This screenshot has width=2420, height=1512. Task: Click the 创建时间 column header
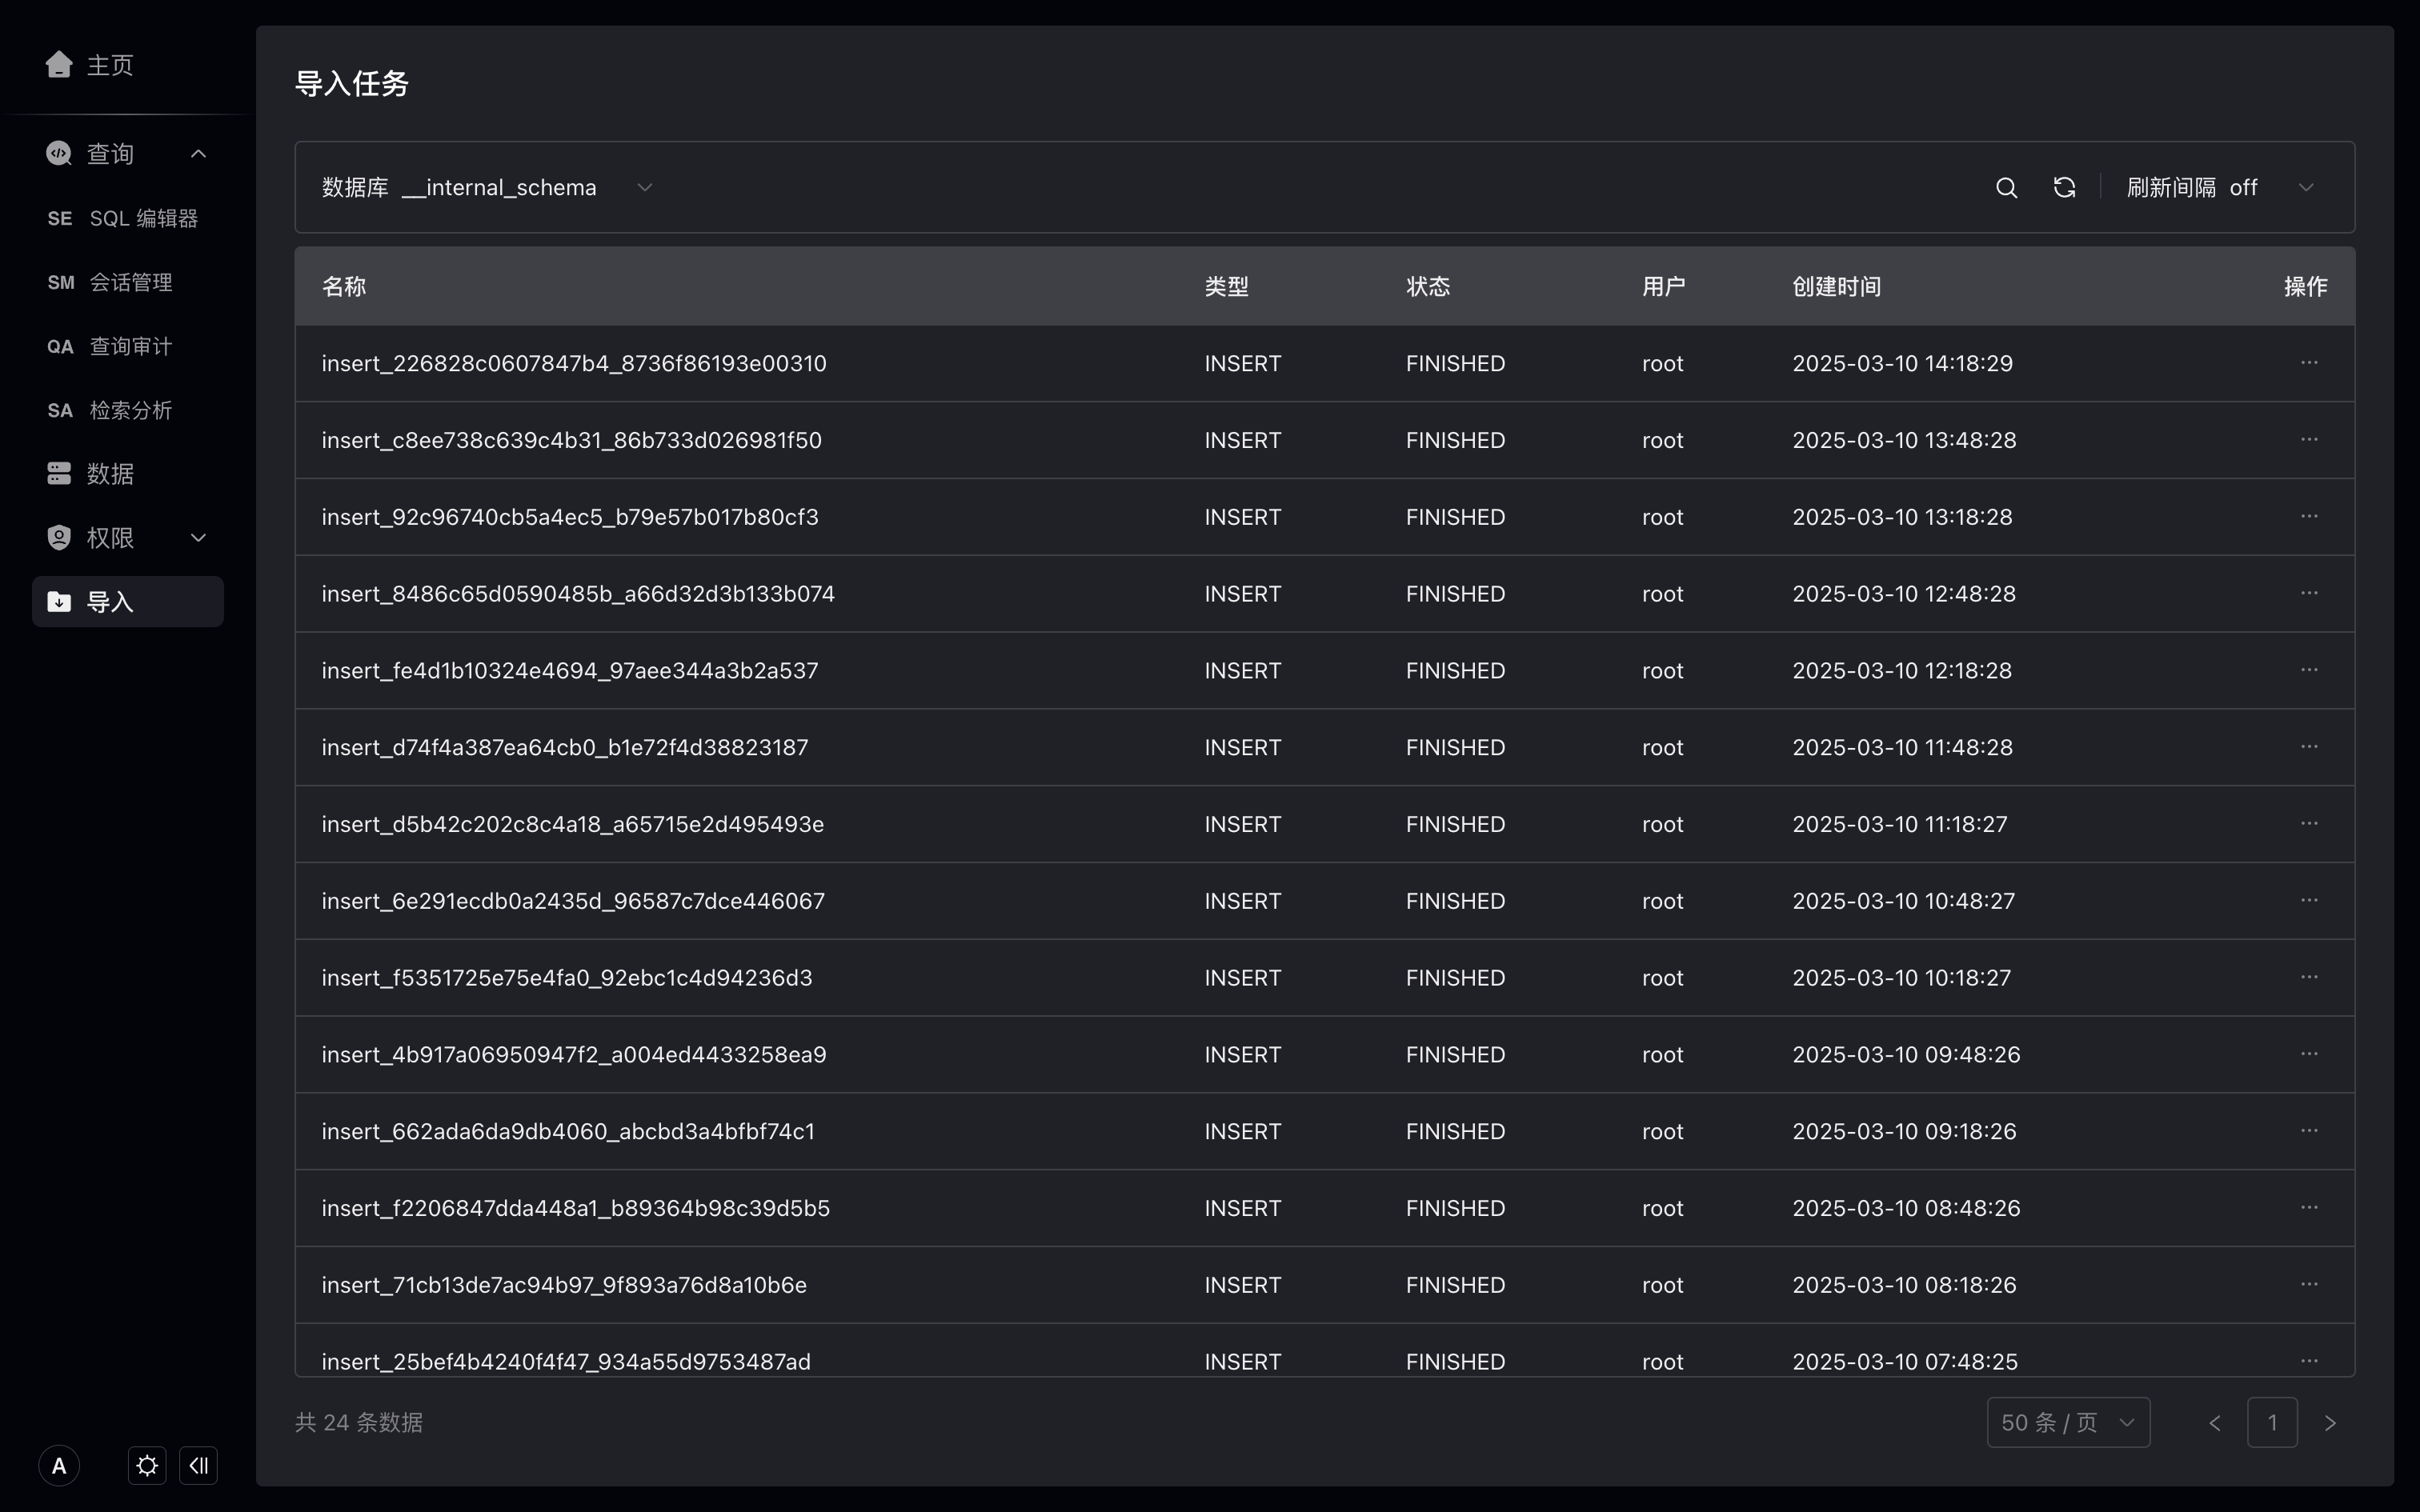(x=1836, y=286)
